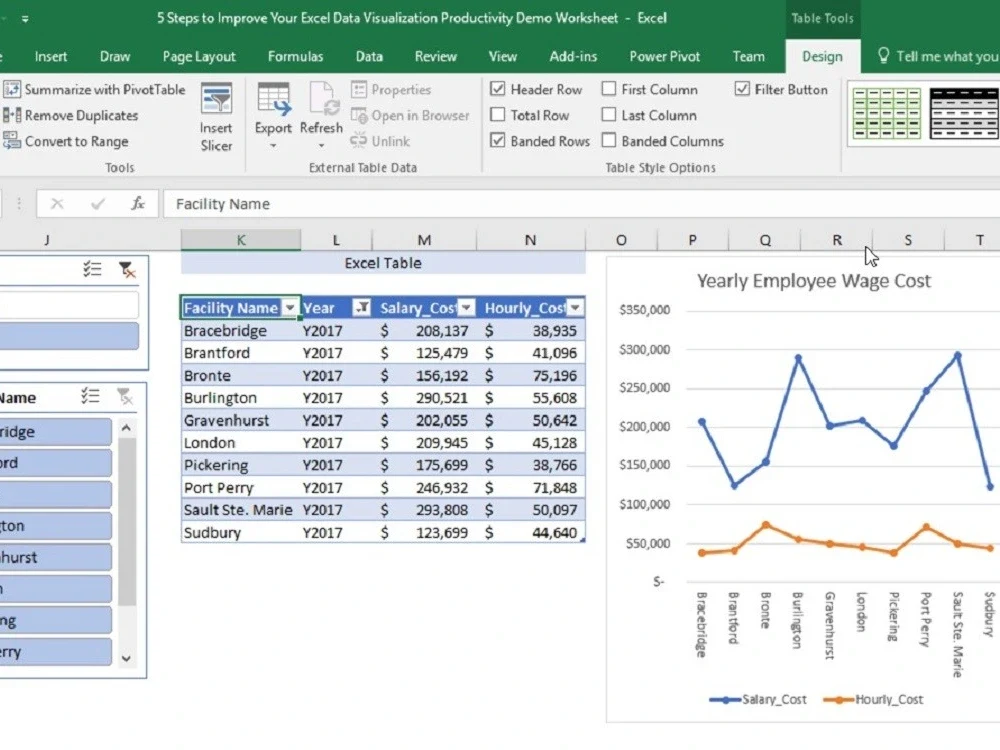
Task: Enable the Total Row option
Action: click(497, 115)
